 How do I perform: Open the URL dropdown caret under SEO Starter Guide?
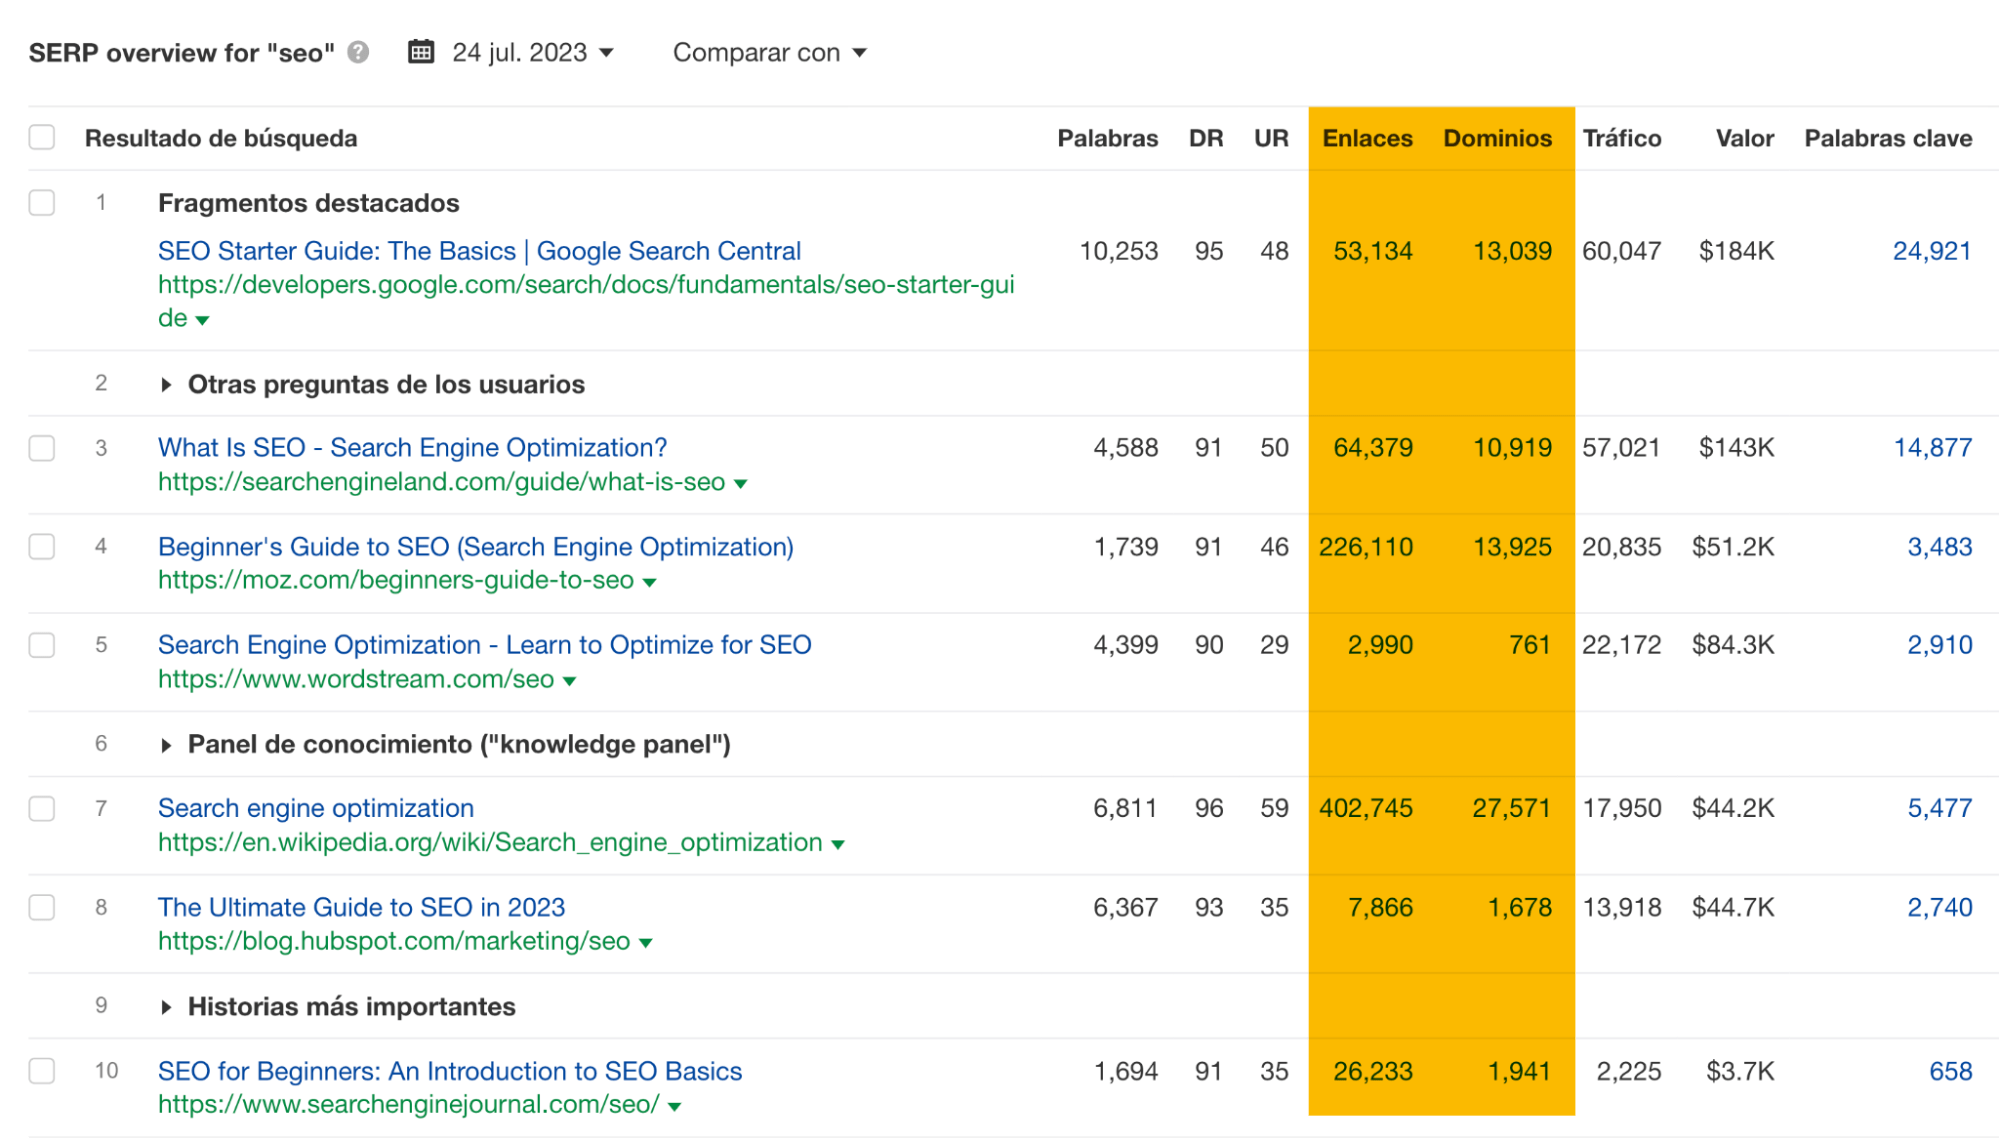(203, 320)
